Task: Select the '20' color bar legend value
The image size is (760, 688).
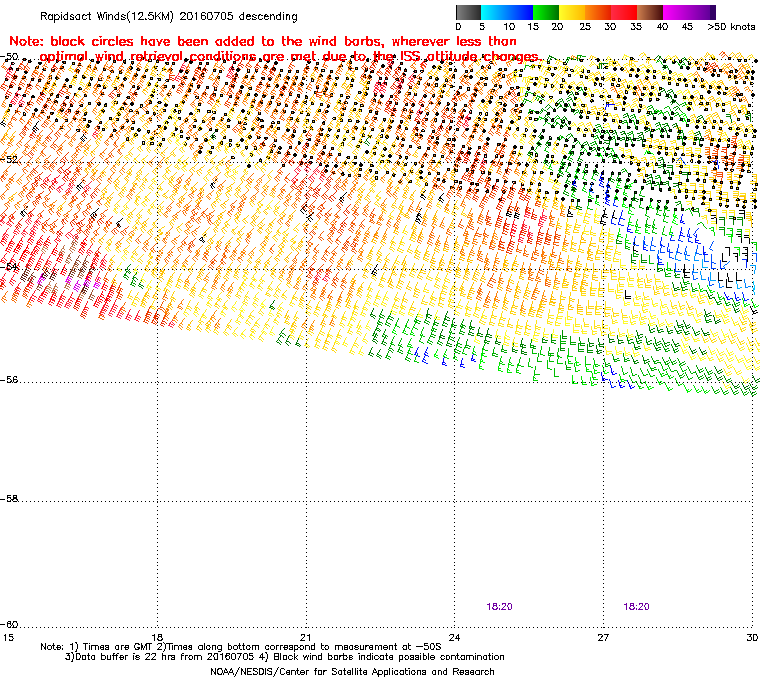Action: pyautogui.click(x=557, y=27)
